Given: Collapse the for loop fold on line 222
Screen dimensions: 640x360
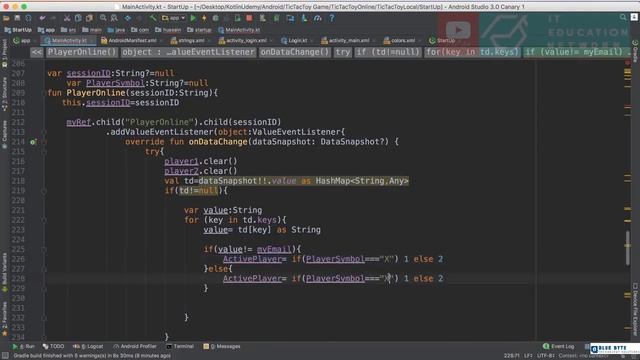Looking at the screenshot, I should click(44, 220).
